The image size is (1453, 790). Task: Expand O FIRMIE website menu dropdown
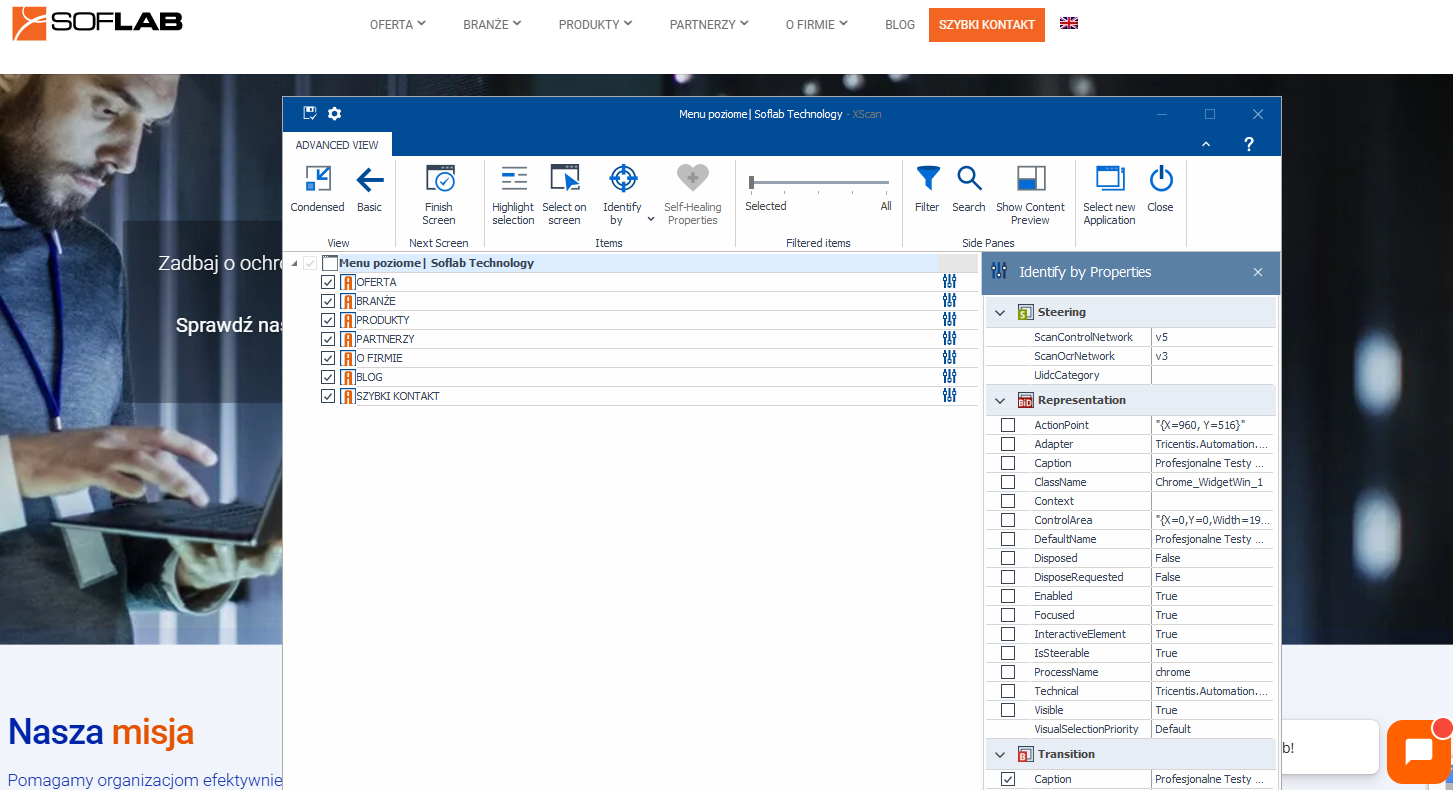tap(817, 24)
